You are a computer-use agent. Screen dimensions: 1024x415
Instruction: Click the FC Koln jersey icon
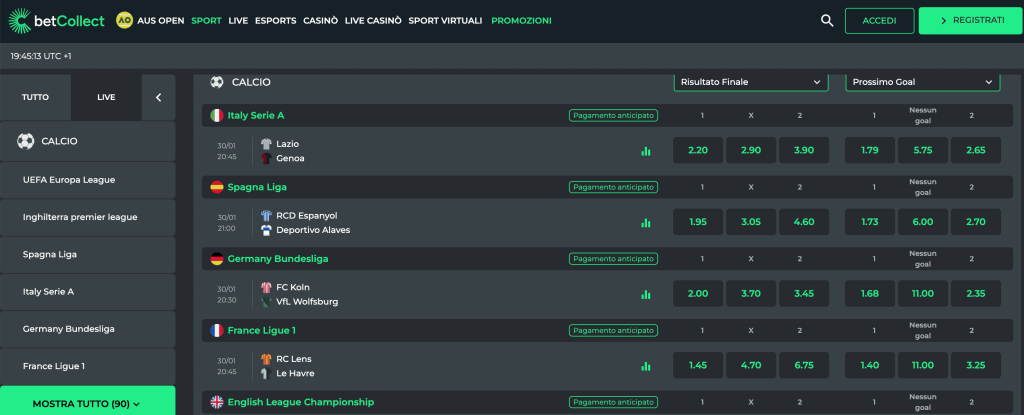[266, 288]
